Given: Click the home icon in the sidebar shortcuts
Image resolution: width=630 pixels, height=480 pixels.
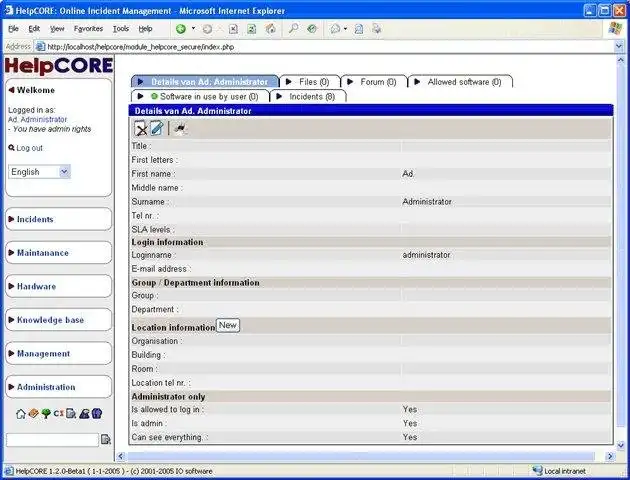Looking at the screenshot, I should point(21,413).
